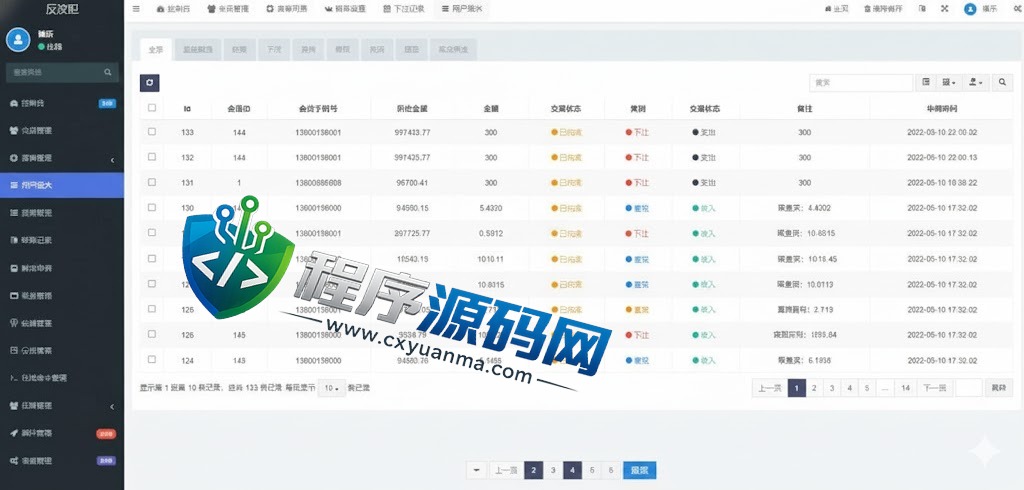Click the home icon link in the top bar
Screen dimensions: 1024x490
point(837,9)
